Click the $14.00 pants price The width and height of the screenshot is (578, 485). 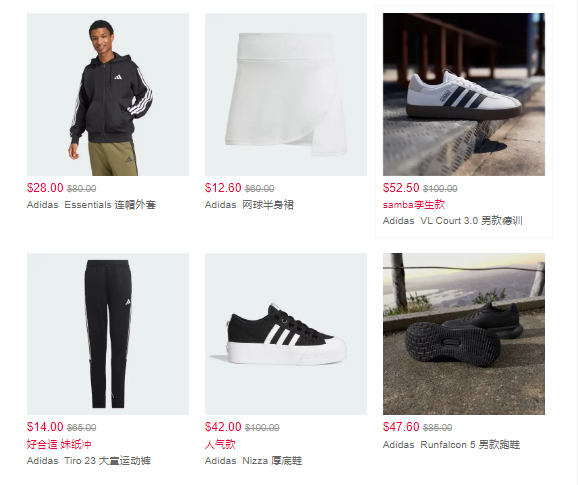[45, 427]
